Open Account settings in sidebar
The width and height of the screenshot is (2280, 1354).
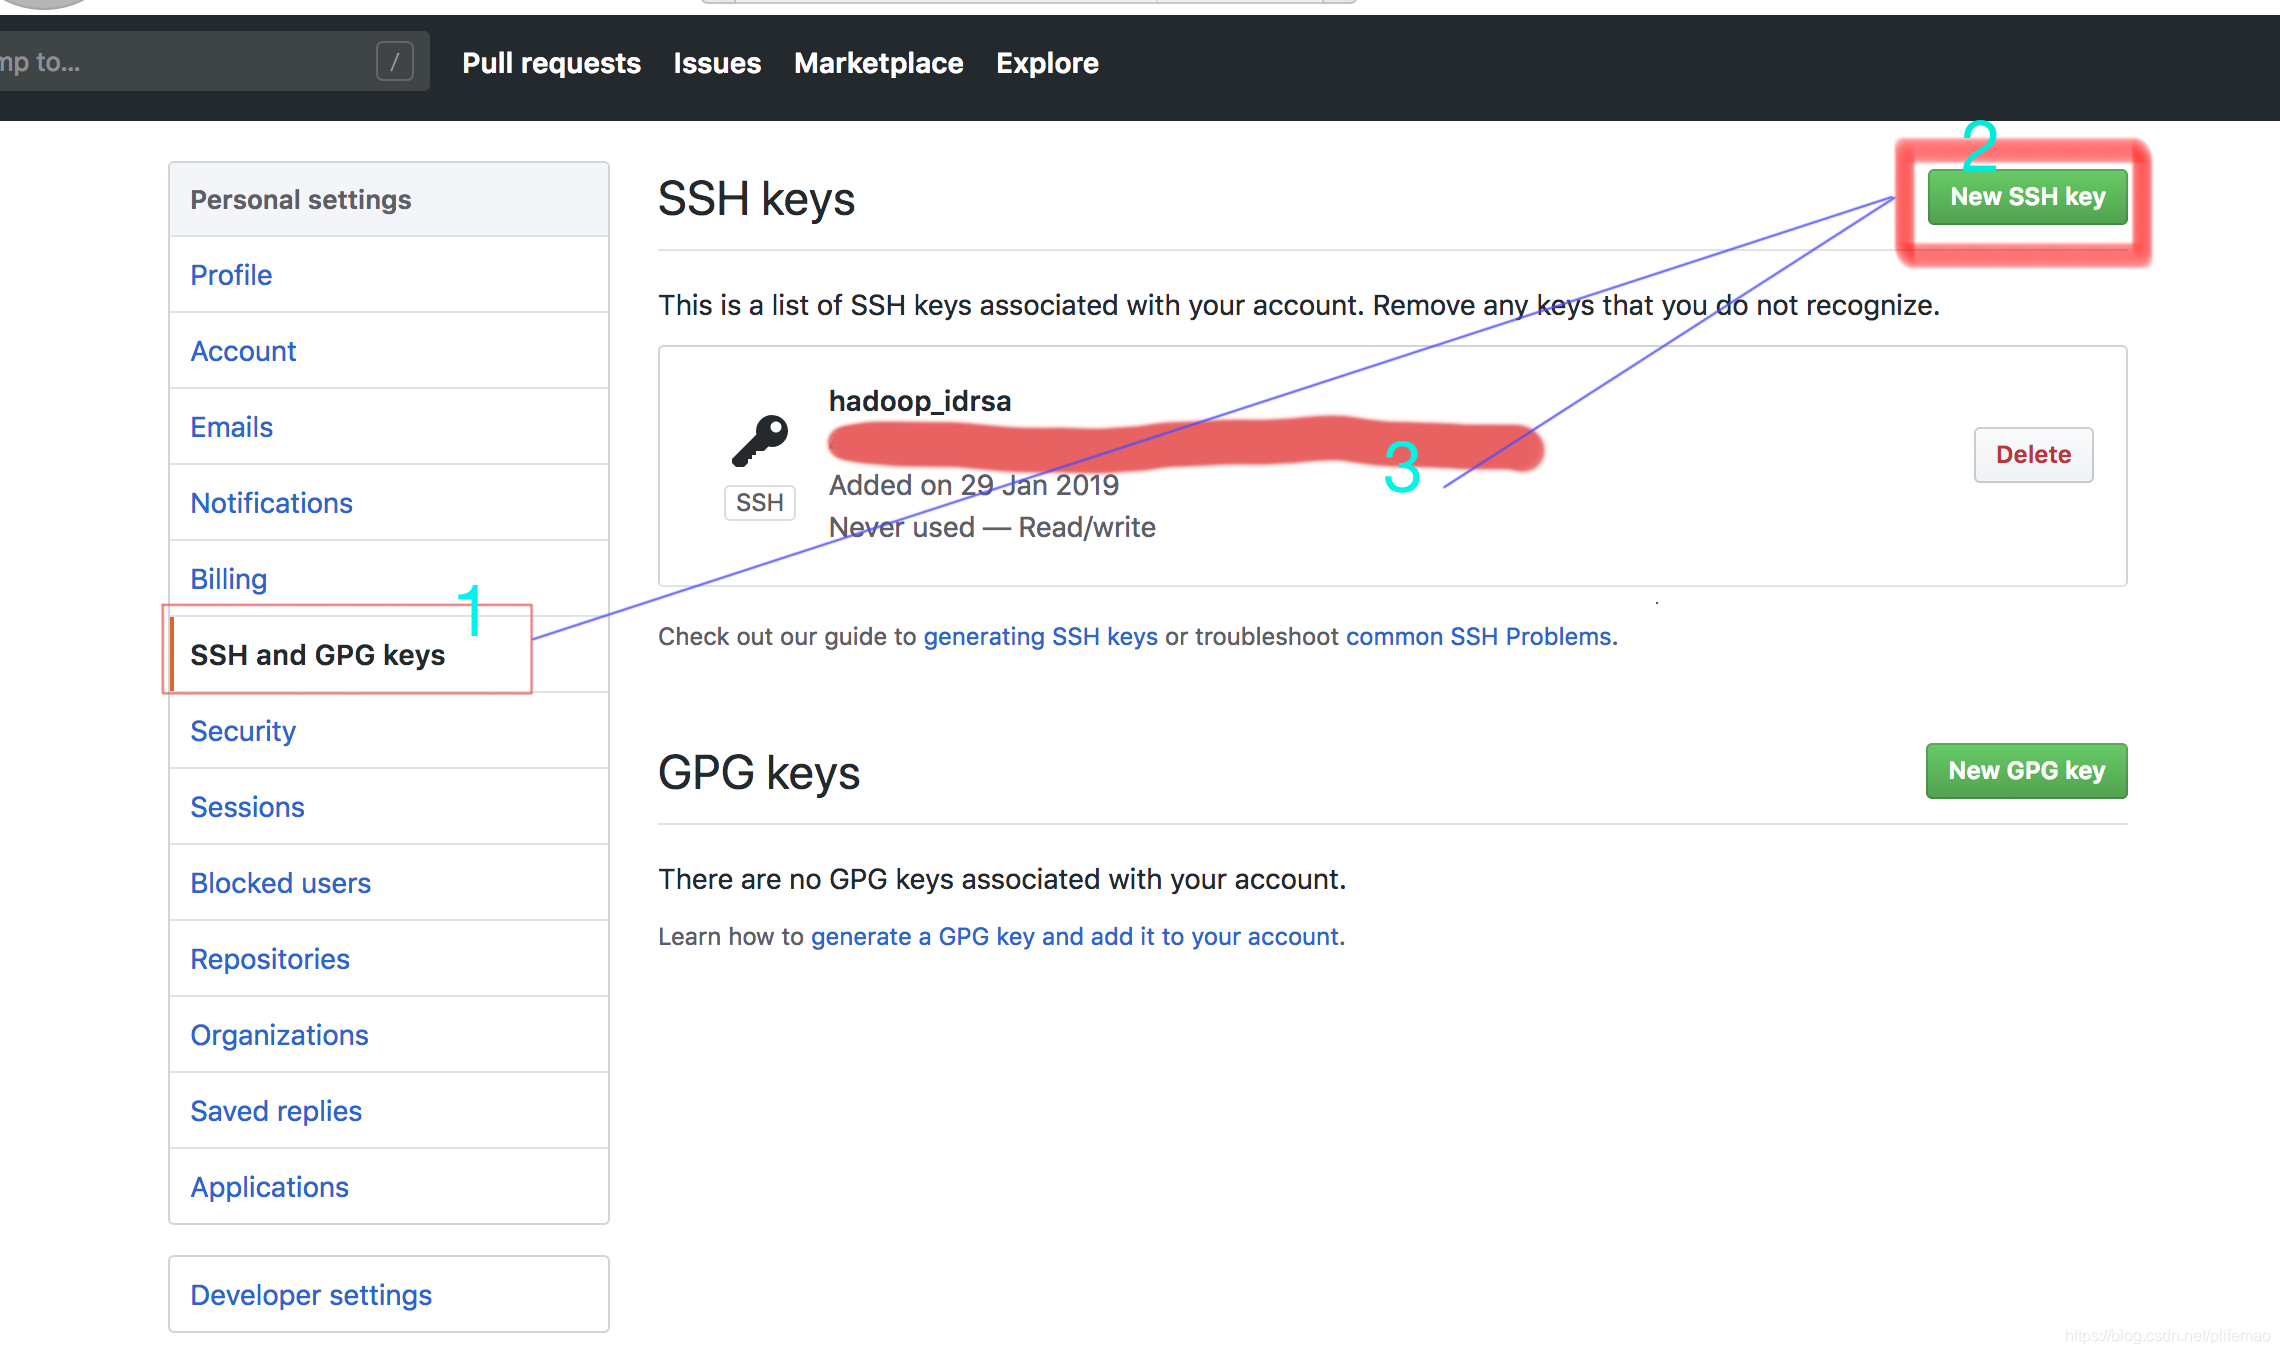(389, 351)
